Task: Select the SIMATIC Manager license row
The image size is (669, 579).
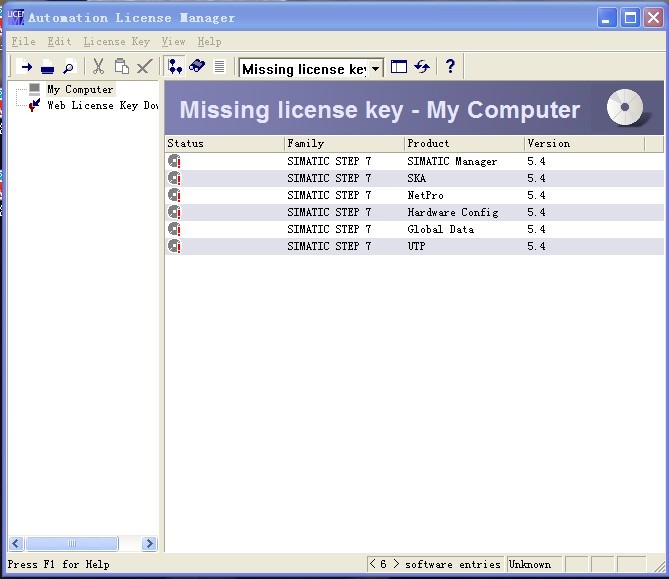Action: pos(414,161)
